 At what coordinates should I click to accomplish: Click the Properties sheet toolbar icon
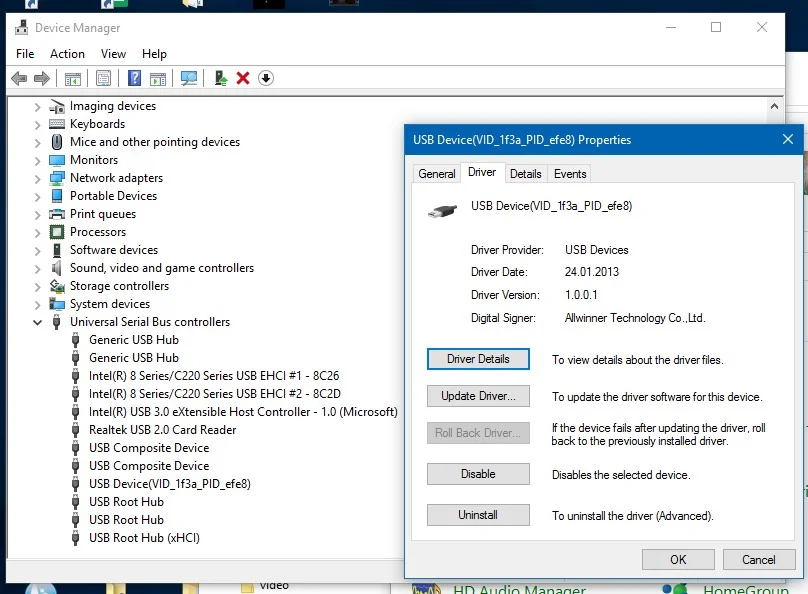point(104,78)
